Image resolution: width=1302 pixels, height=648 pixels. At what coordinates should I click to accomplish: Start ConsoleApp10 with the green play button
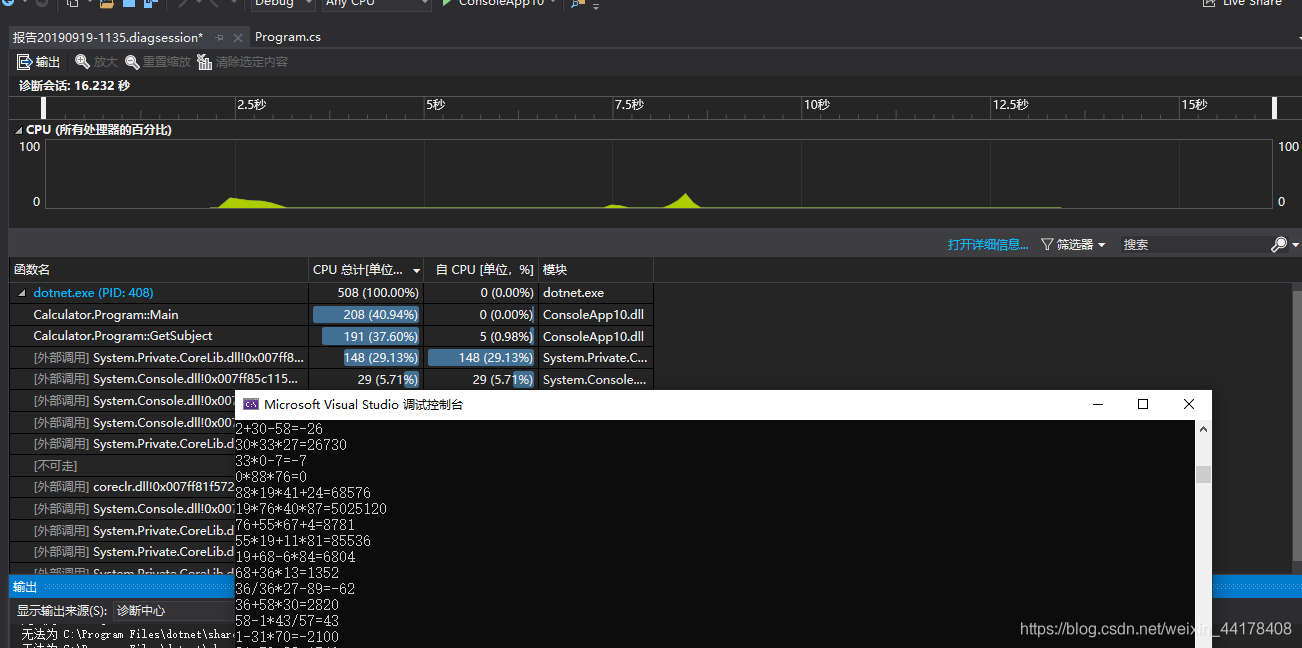[x=449, y=4]
